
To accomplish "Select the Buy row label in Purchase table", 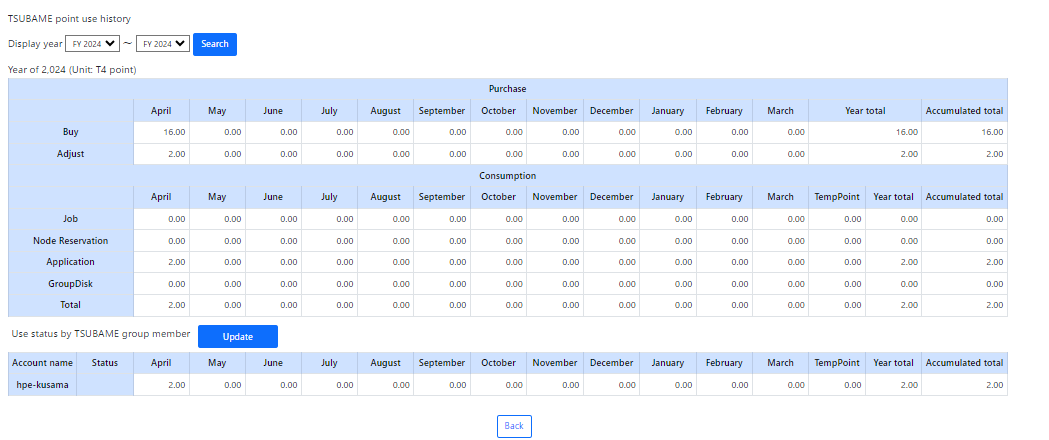I will tap(70, 132).
